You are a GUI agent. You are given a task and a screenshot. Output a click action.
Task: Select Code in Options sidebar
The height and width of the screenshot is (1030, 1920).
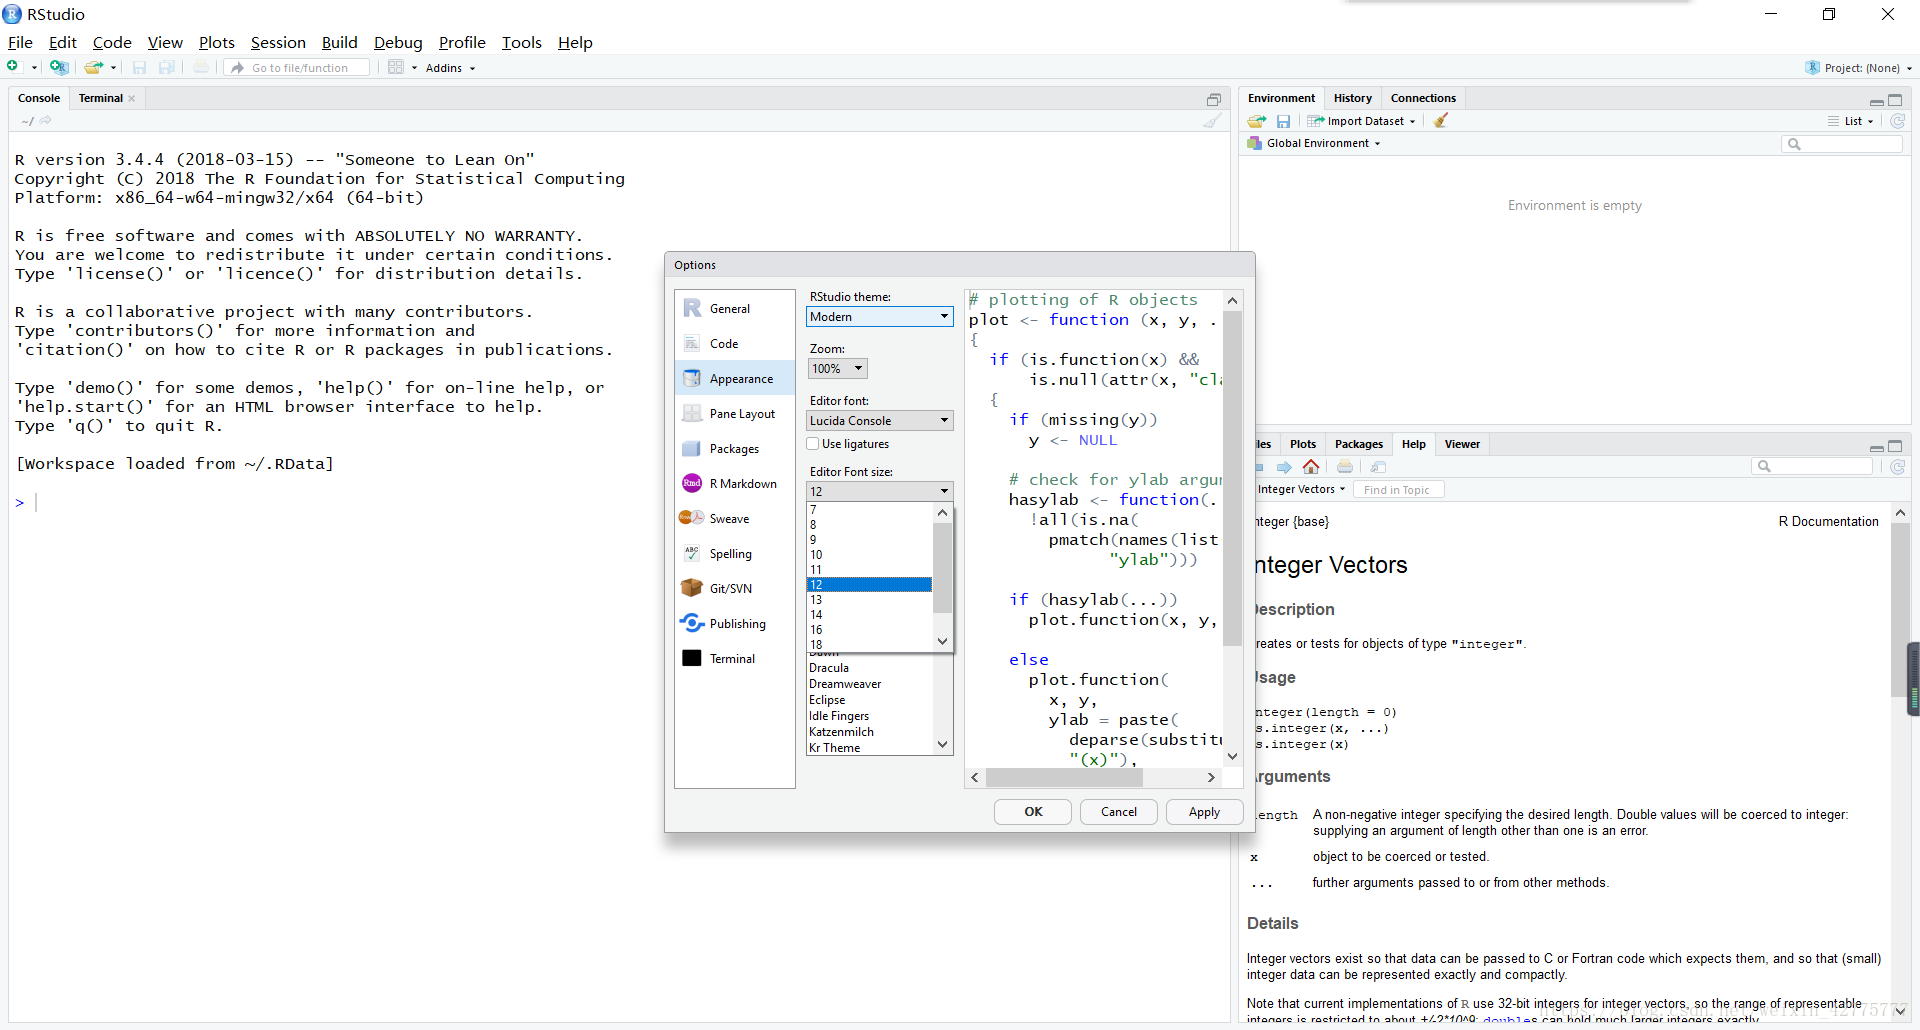735,344
